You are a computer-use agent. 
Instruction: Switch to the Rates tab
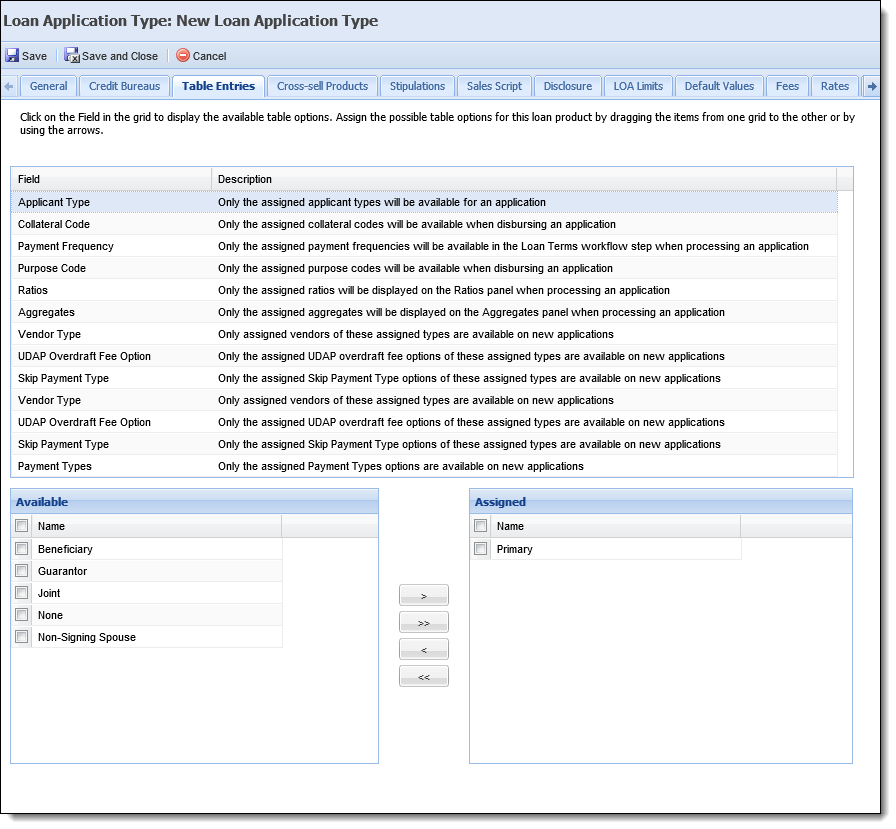[835, 86]
